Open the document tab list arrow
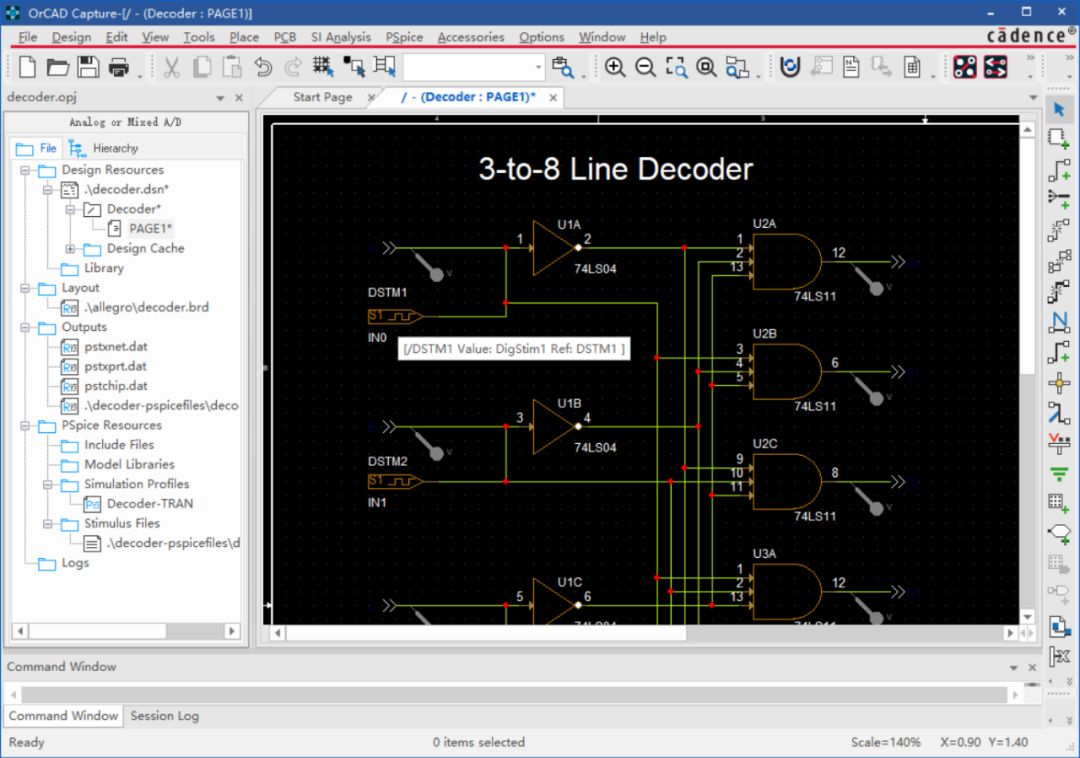 click(x=1032, y=98)
